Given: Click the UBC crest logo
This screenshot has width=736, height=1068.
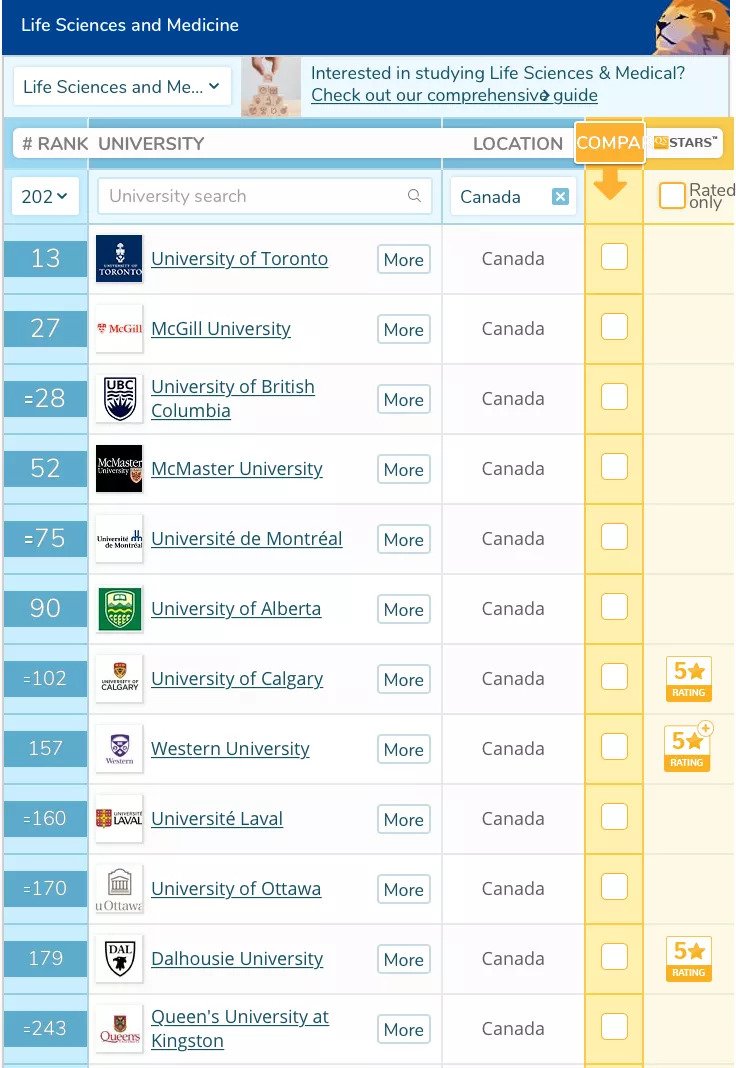Looking at the screenshot, I should tap(119, 398).
